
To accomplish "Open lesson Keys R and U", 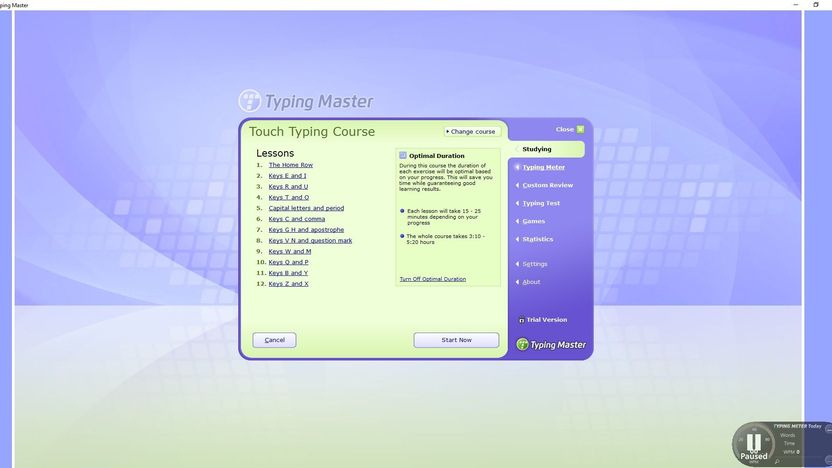I will pos(288,187).
